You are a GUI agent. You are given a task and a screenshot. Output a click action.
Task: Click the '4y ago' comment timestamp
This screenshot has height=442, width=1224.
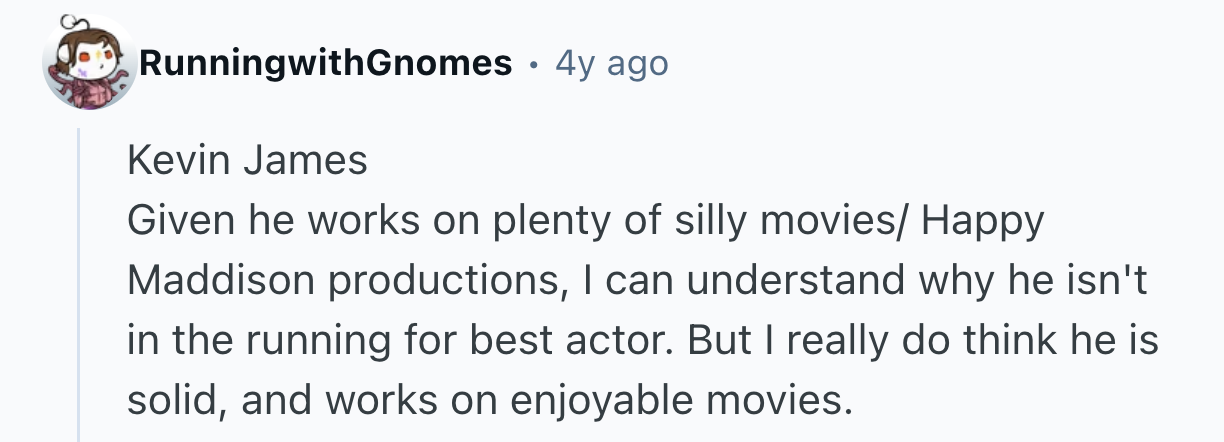tap(612, 65)
